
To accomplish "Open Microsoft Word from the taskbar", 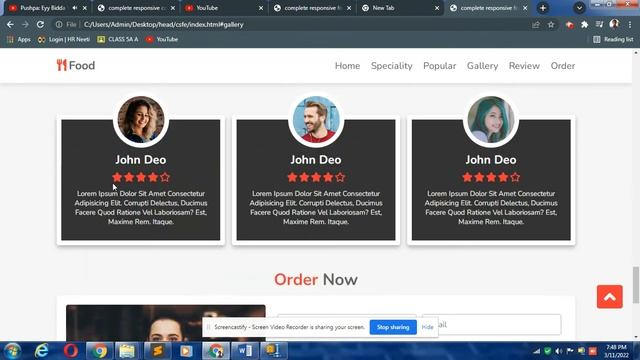I will click(245, 351).
